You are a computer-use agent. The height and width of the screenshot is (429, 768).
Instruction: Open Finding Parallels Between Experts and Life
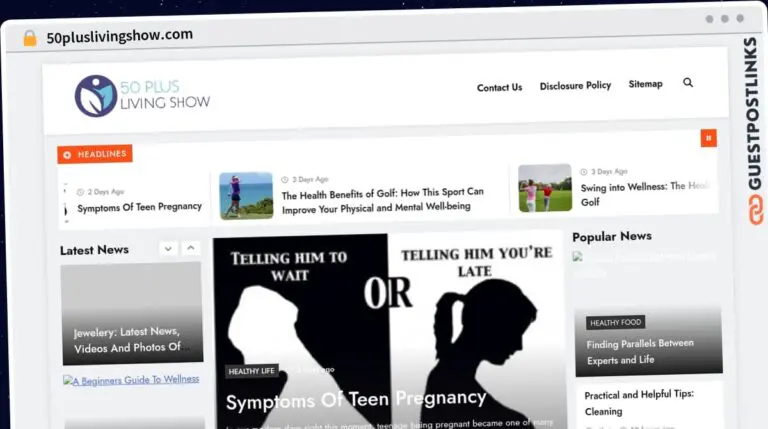point(640,352)
